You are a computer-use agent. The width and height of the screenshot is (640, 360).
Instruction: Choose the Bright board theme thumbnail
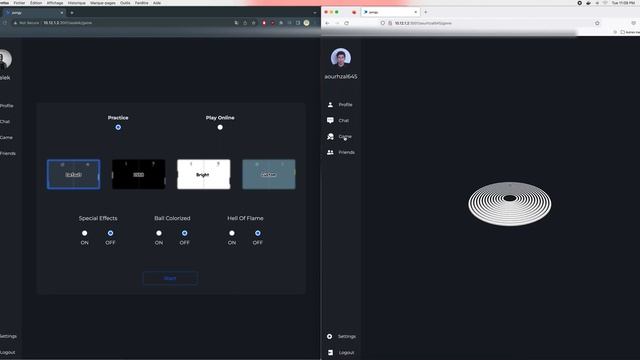click(204, 174)
